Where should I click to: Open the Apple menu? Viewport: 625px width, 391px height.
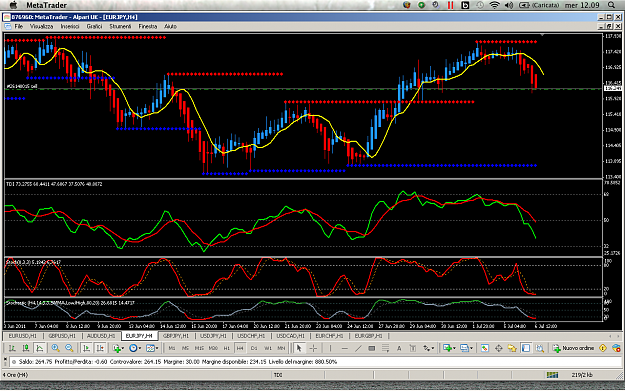point(13,5)
